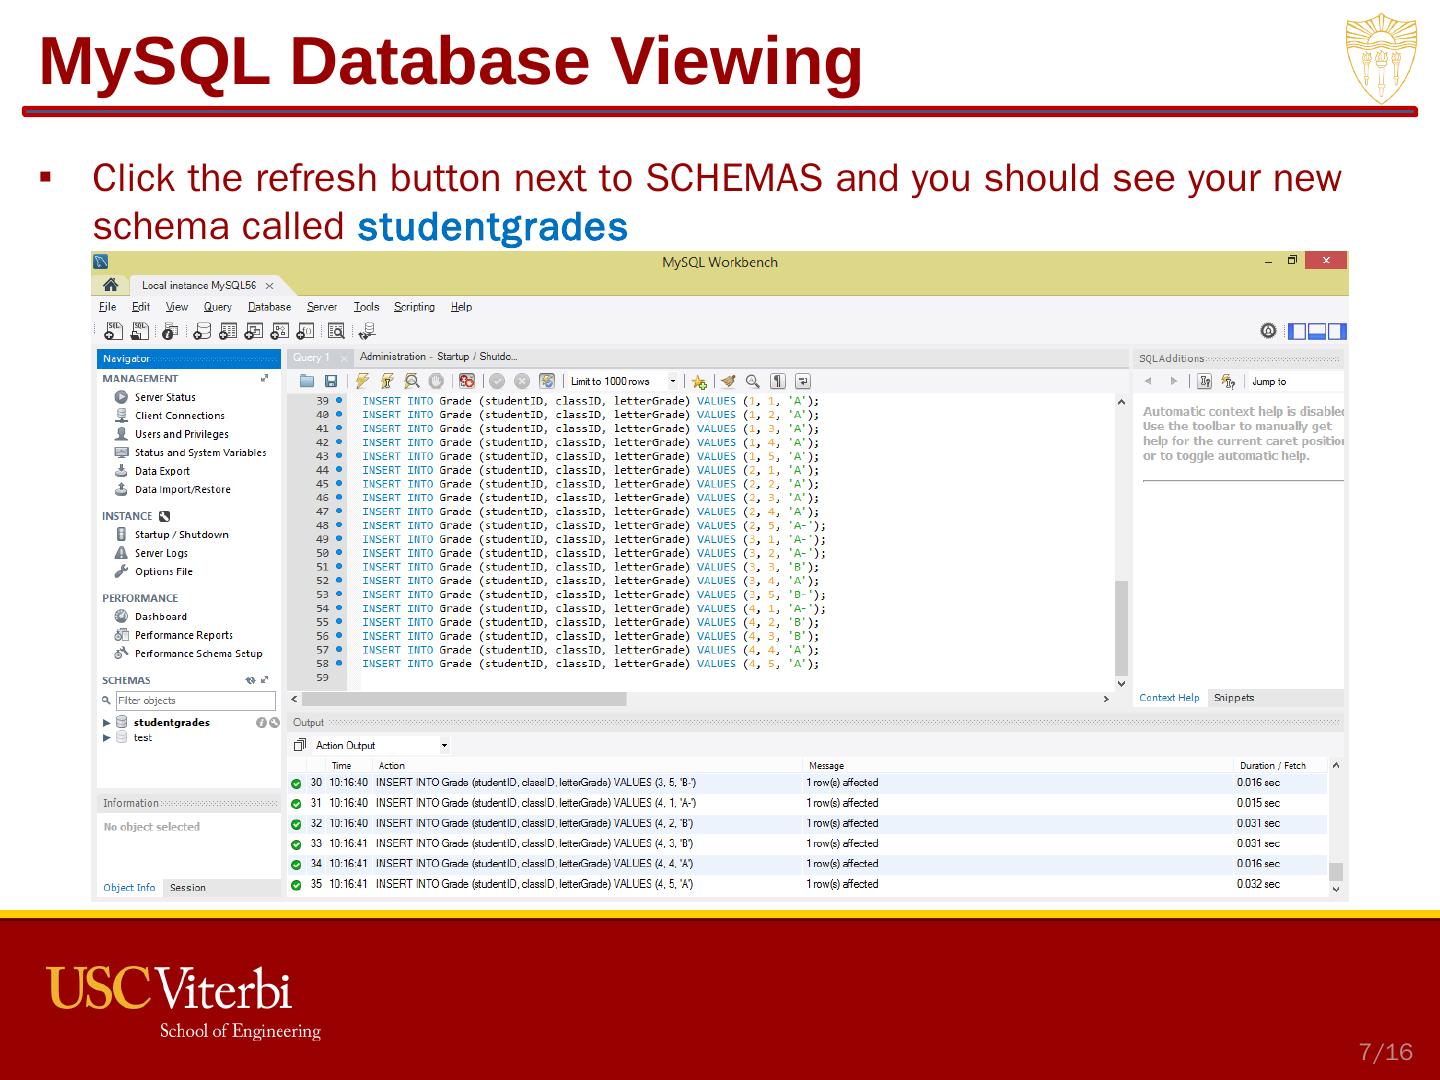Stop the running query hand icon
The image size is (1440, 1080).
[437, 381]
